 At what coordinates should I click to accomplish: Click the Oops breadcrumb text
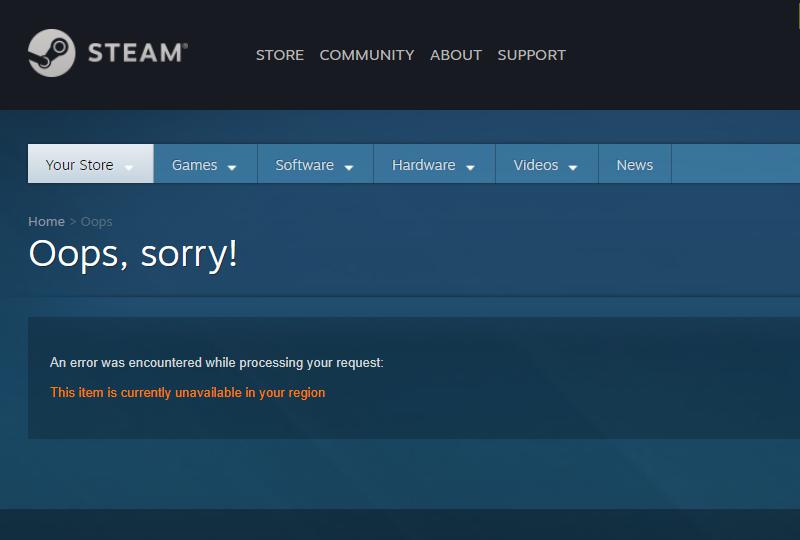[x=96, y=222]
